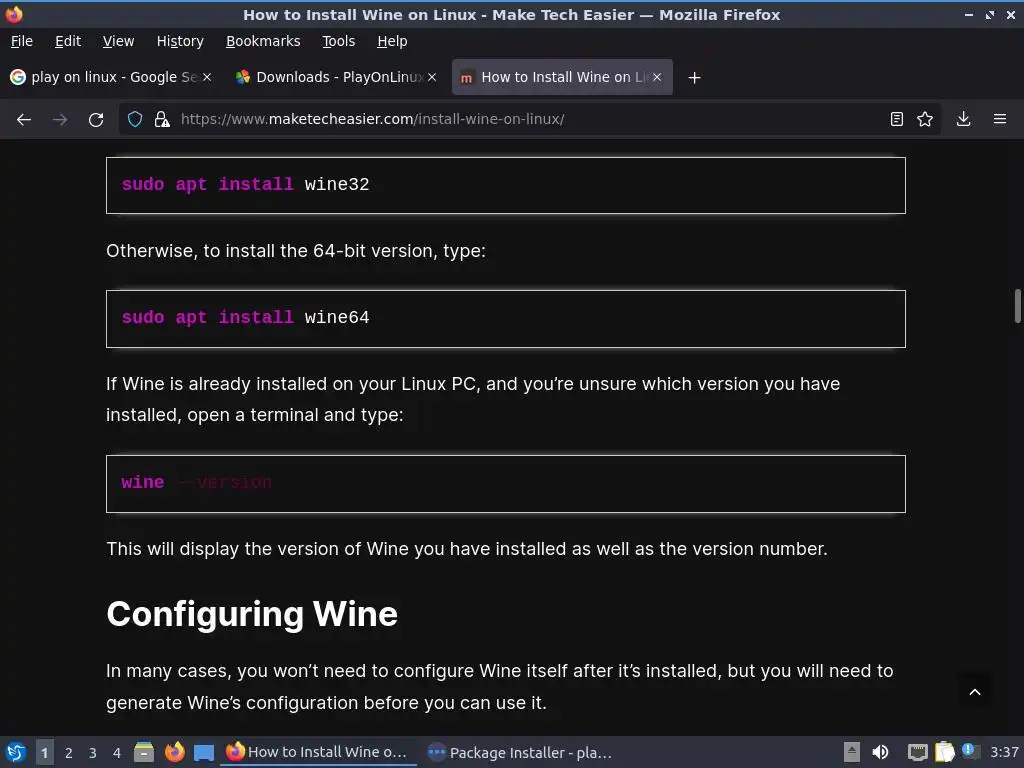The height and width of the screenshot is (768, 1024).
Task: Open the update notifier tray icon
Action: click(971, 752)
